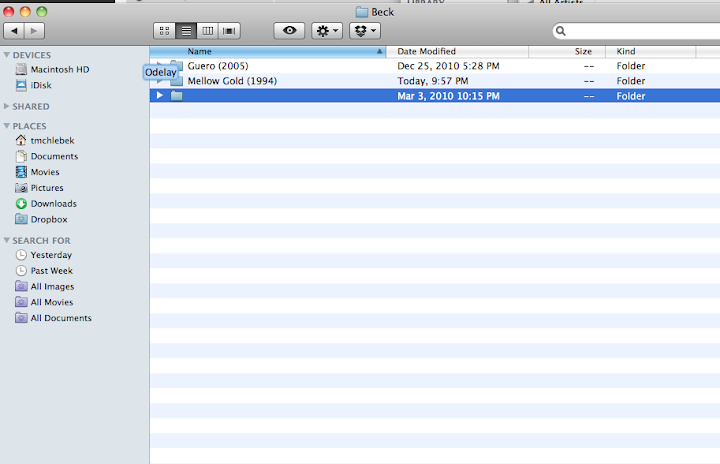The width and height of the screenshot is (720, 464).
Task: Click the Pictures camera icon
Action: [x=21, y=188]
